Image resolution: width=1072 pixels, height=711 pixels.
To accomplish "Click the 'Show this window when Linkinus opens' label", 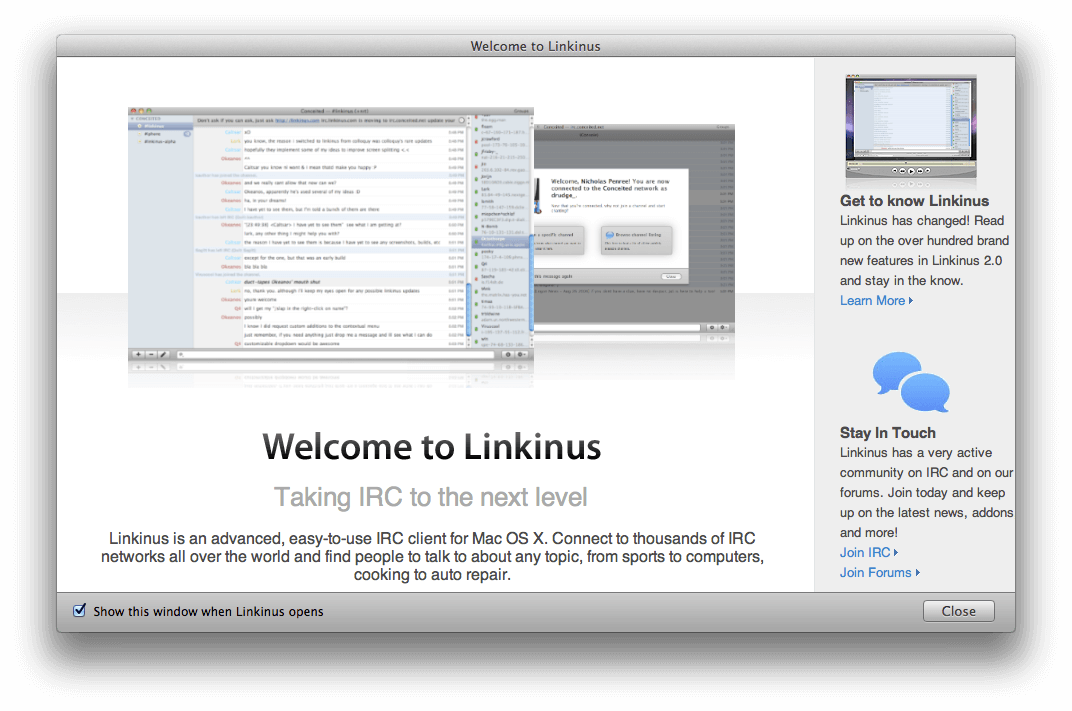I will click(209, 611).
